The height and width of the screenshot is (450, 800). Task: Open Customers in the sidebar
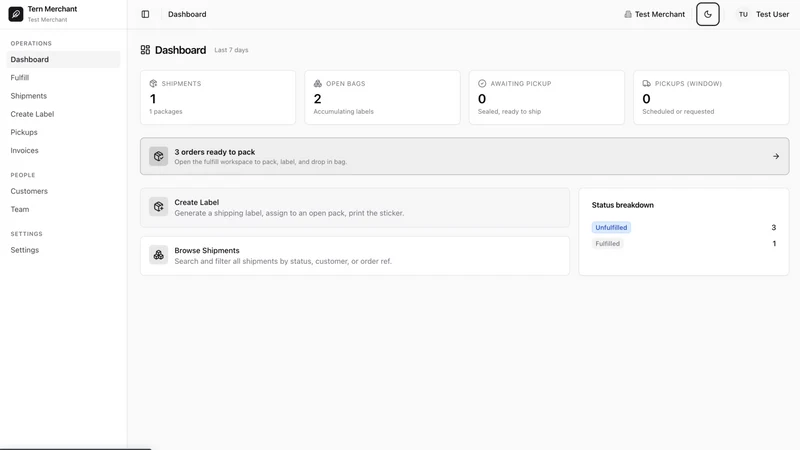click(x=63, y=191)
